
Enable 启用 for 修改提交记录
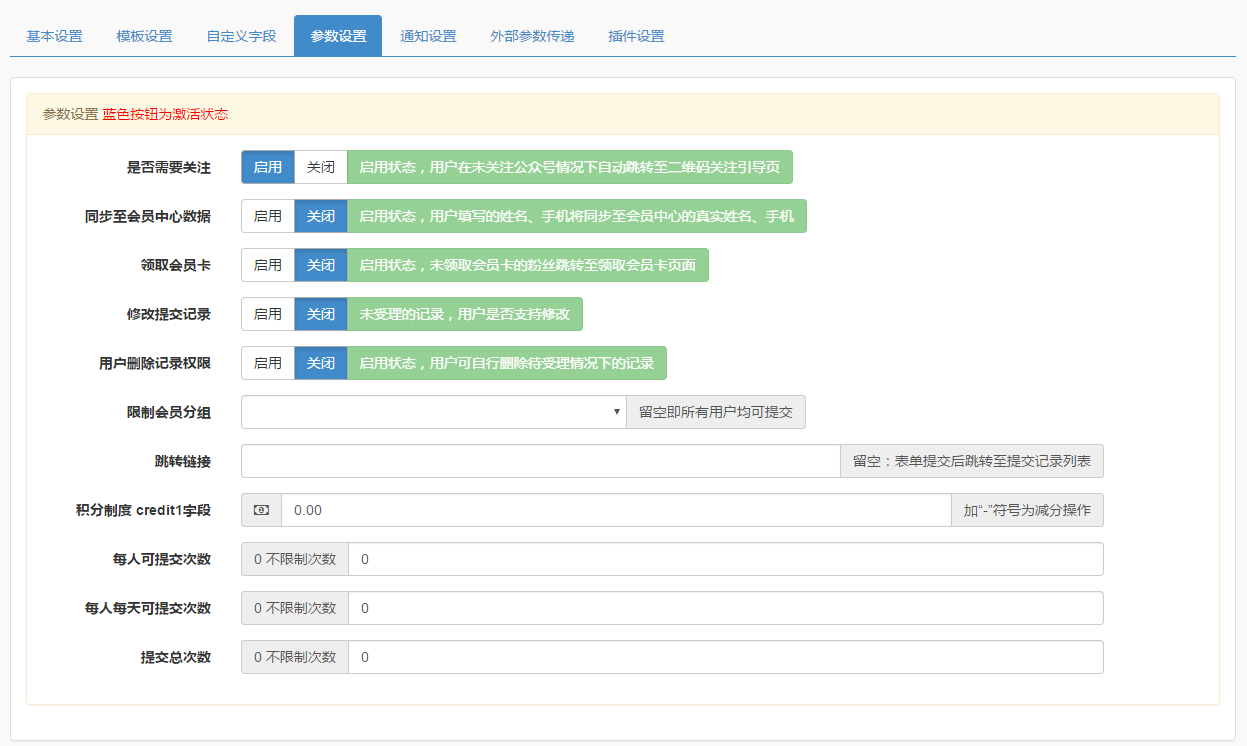point(268,314)
